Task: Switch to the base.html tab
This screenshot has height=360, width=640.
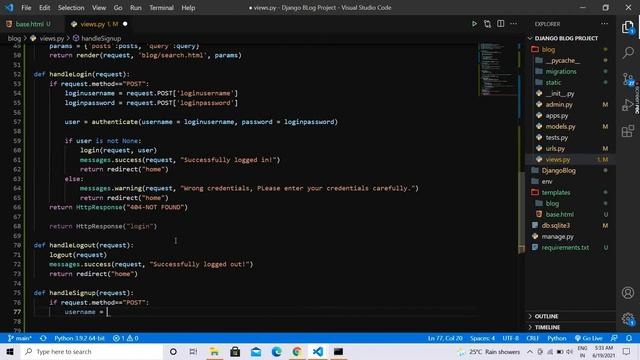Action: click(x=29, y=24)
